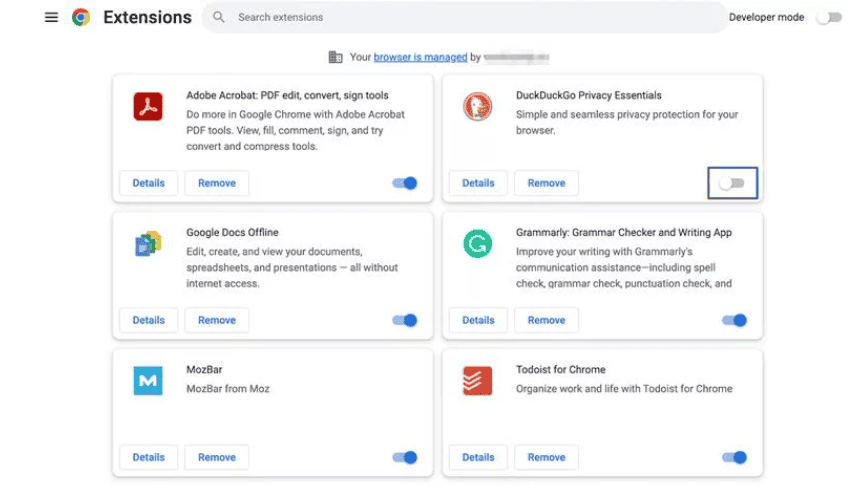
Task: Click the managed browser building icon
Action: click(335, 57)
